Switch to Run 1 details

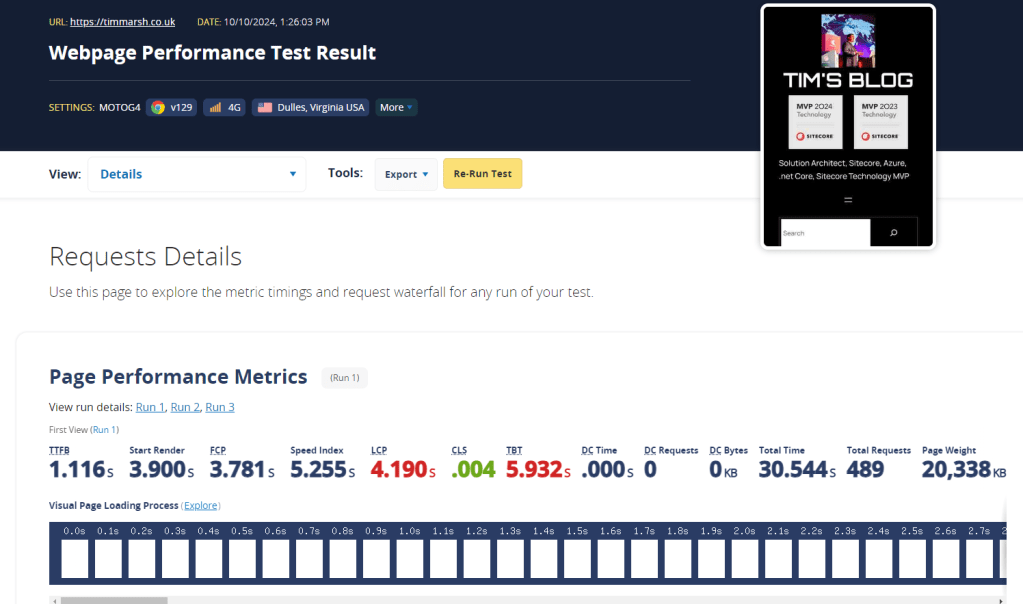[150, 407]
